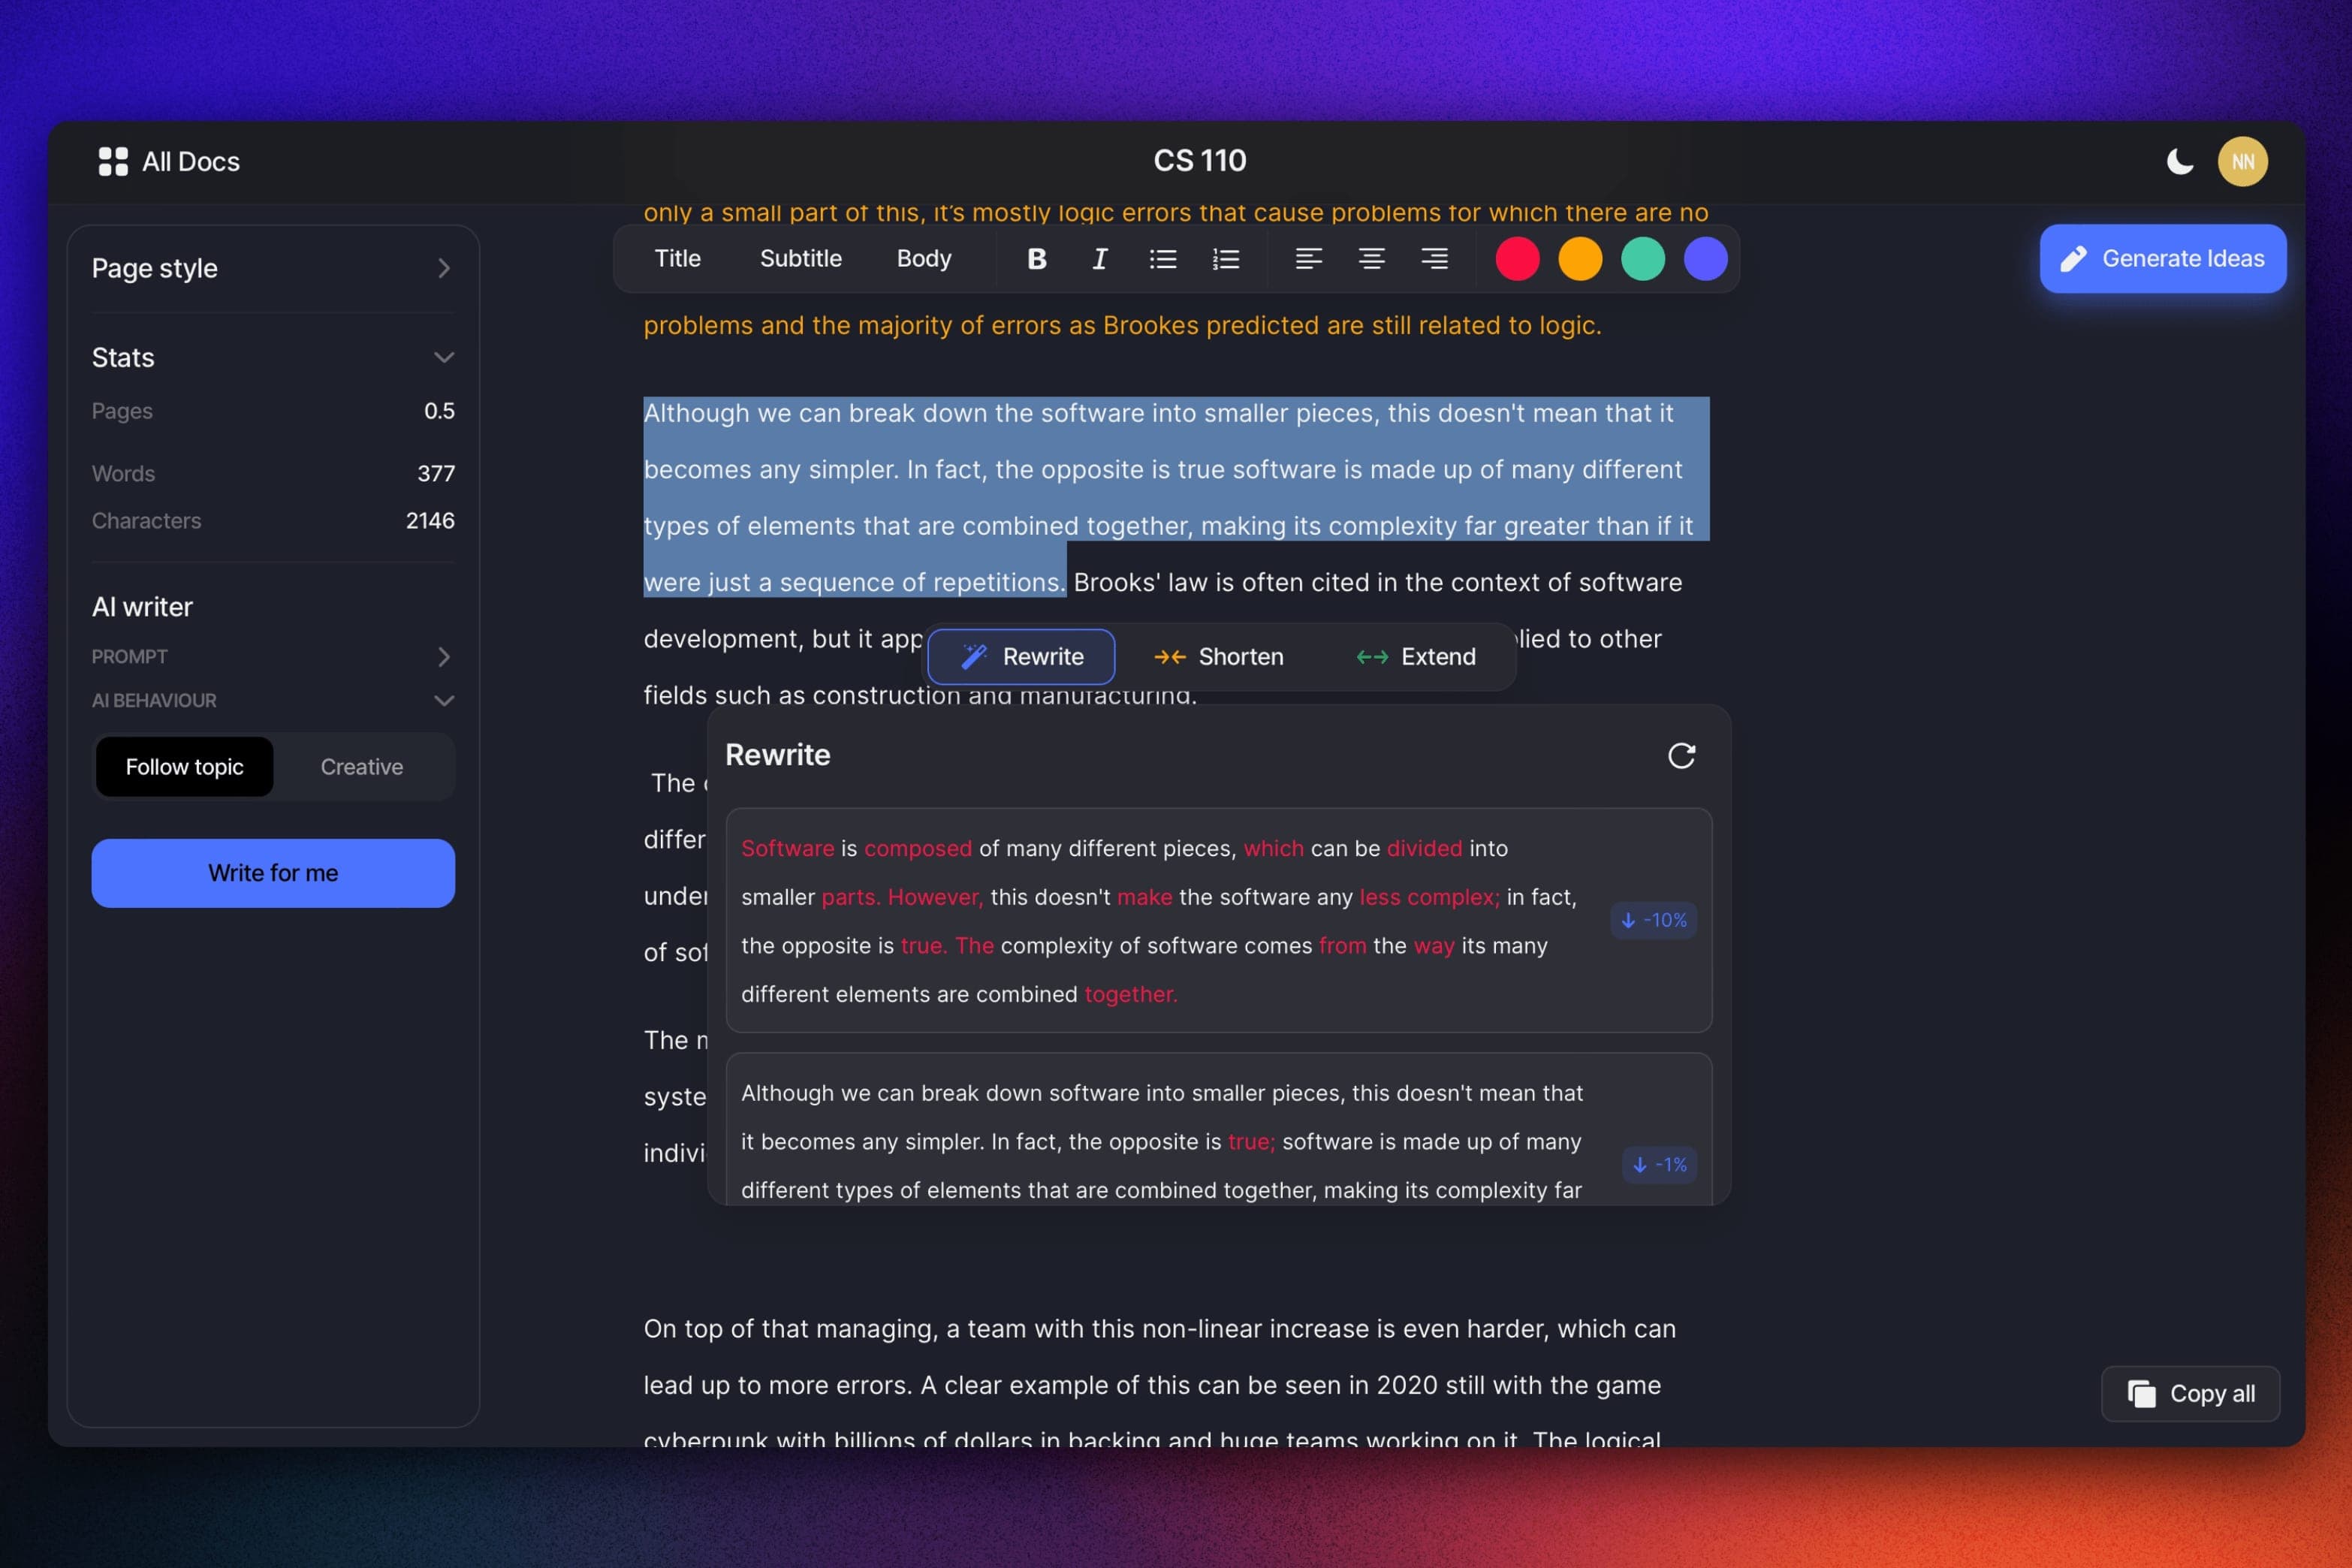Click the paragraph starting "On top of that managing"
This screenshot has height=1568, width=2352.
click(1160, 1385)
